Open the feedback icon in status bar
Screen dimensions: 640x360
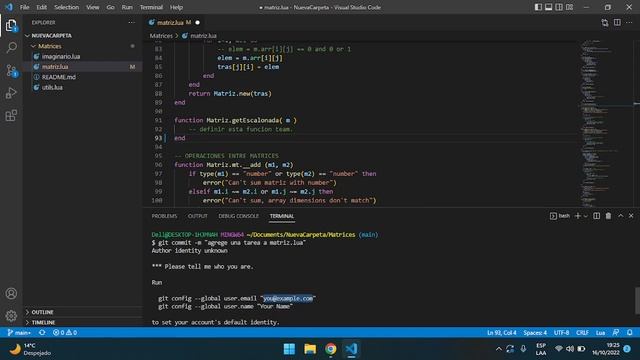coord(616,333)
